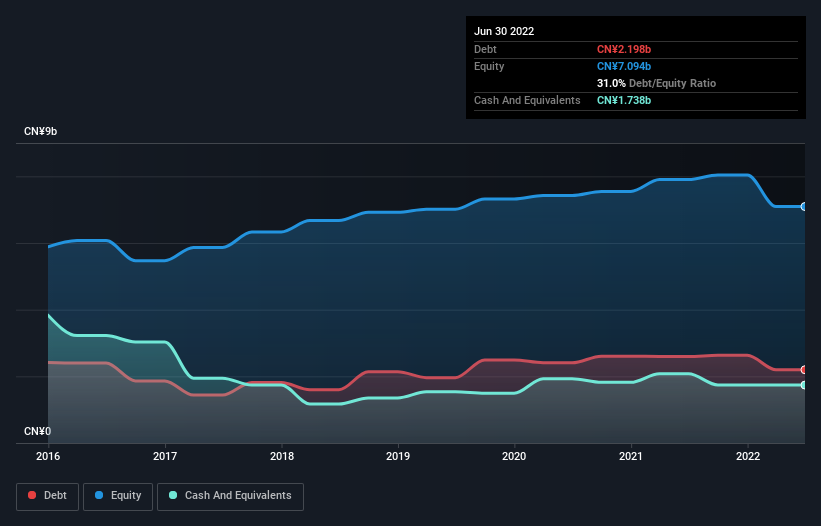821x526 pixels.
Task: Click the 2018 x-axis label
Action: 282,456
